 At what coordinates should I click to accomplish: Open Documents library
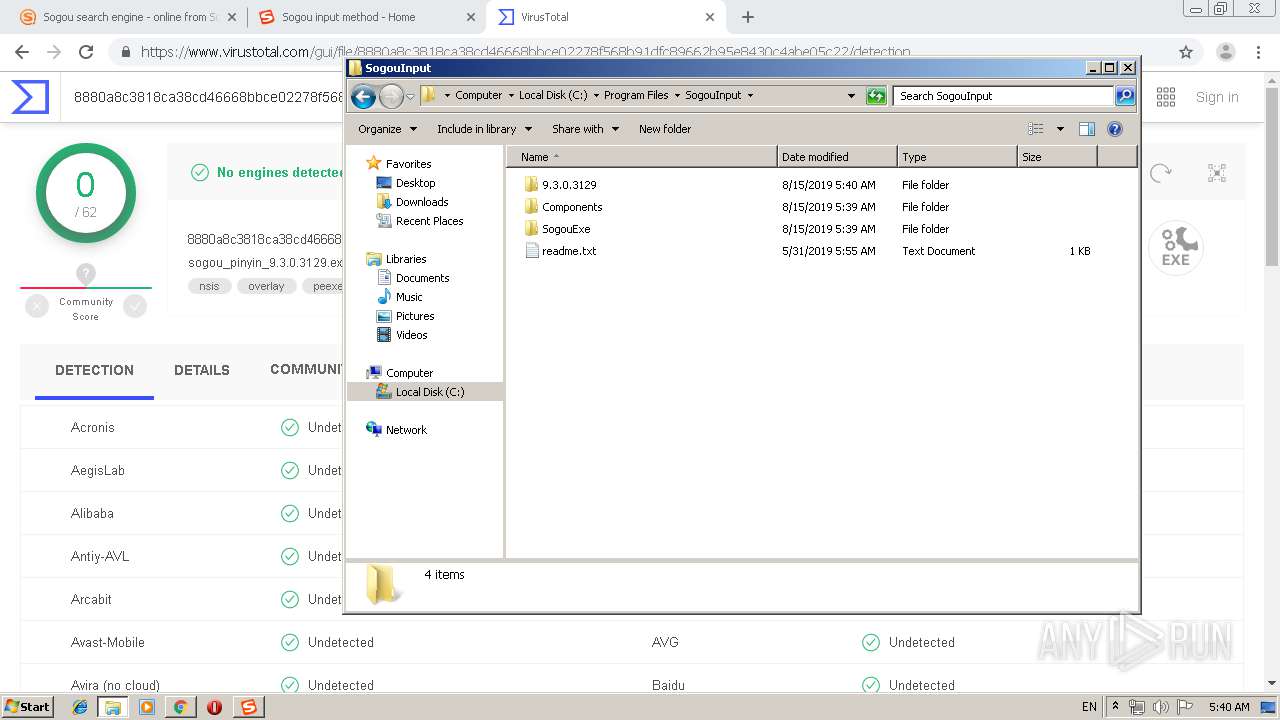[422, 278]
